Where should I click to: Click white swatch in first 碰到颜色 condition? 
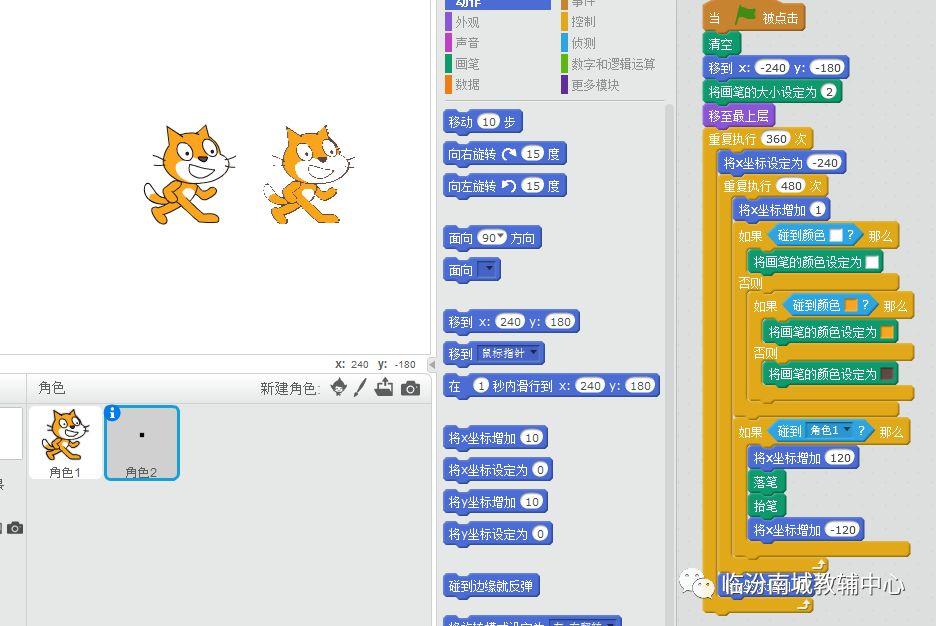[x=836, y=235]
